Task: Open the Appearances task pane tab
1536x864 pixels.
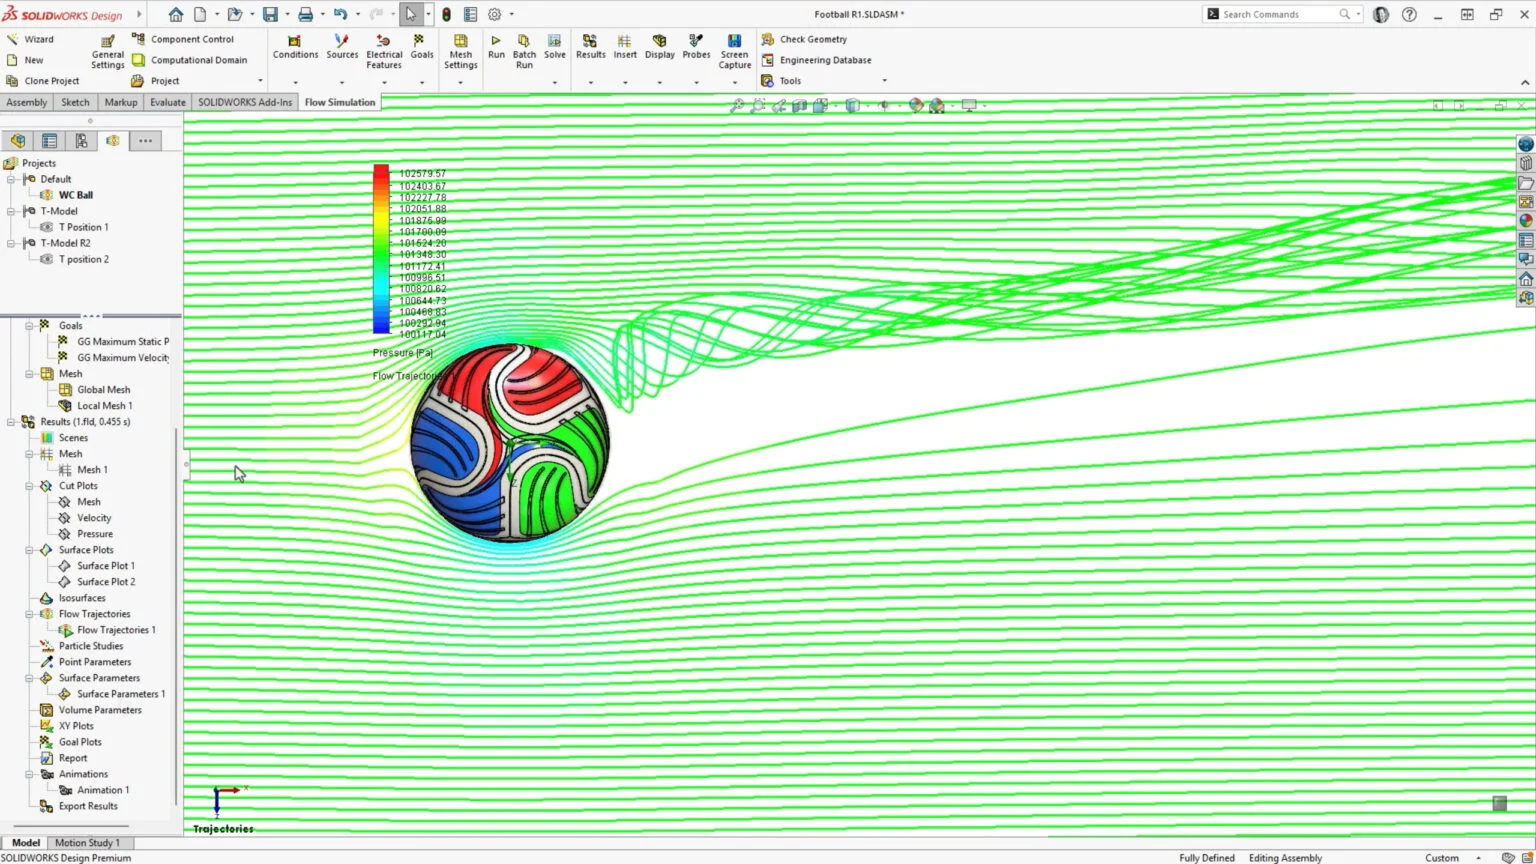Action: click(1526, 221)
